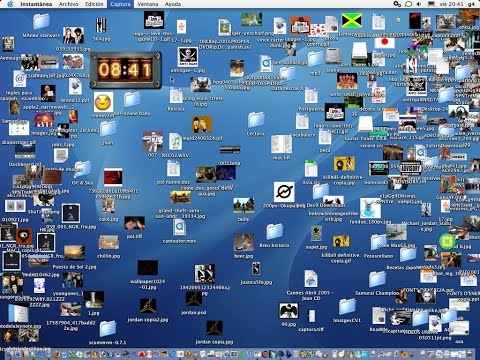
Task: Select the 1.jpg image file
Action: [93, 300]
